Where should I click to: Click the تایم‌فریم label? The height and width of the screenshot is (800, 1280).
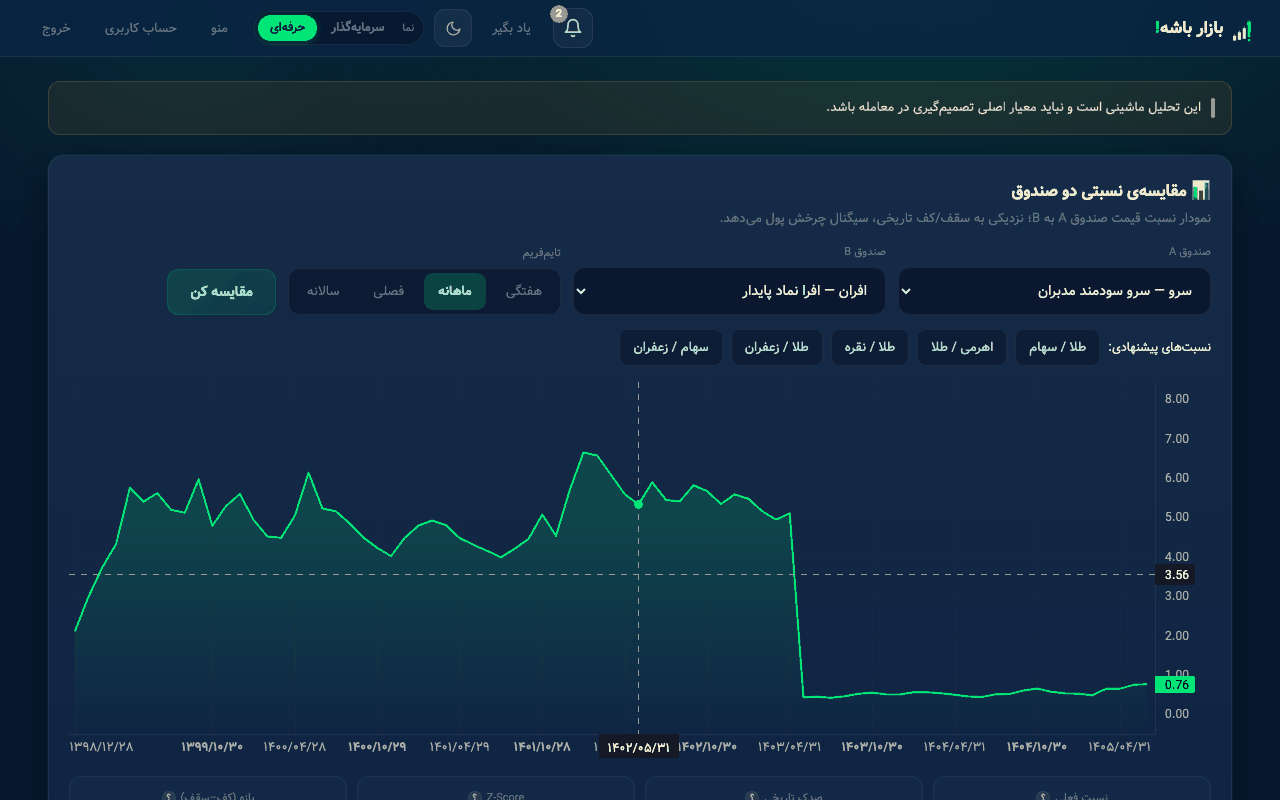pos(541,252)
